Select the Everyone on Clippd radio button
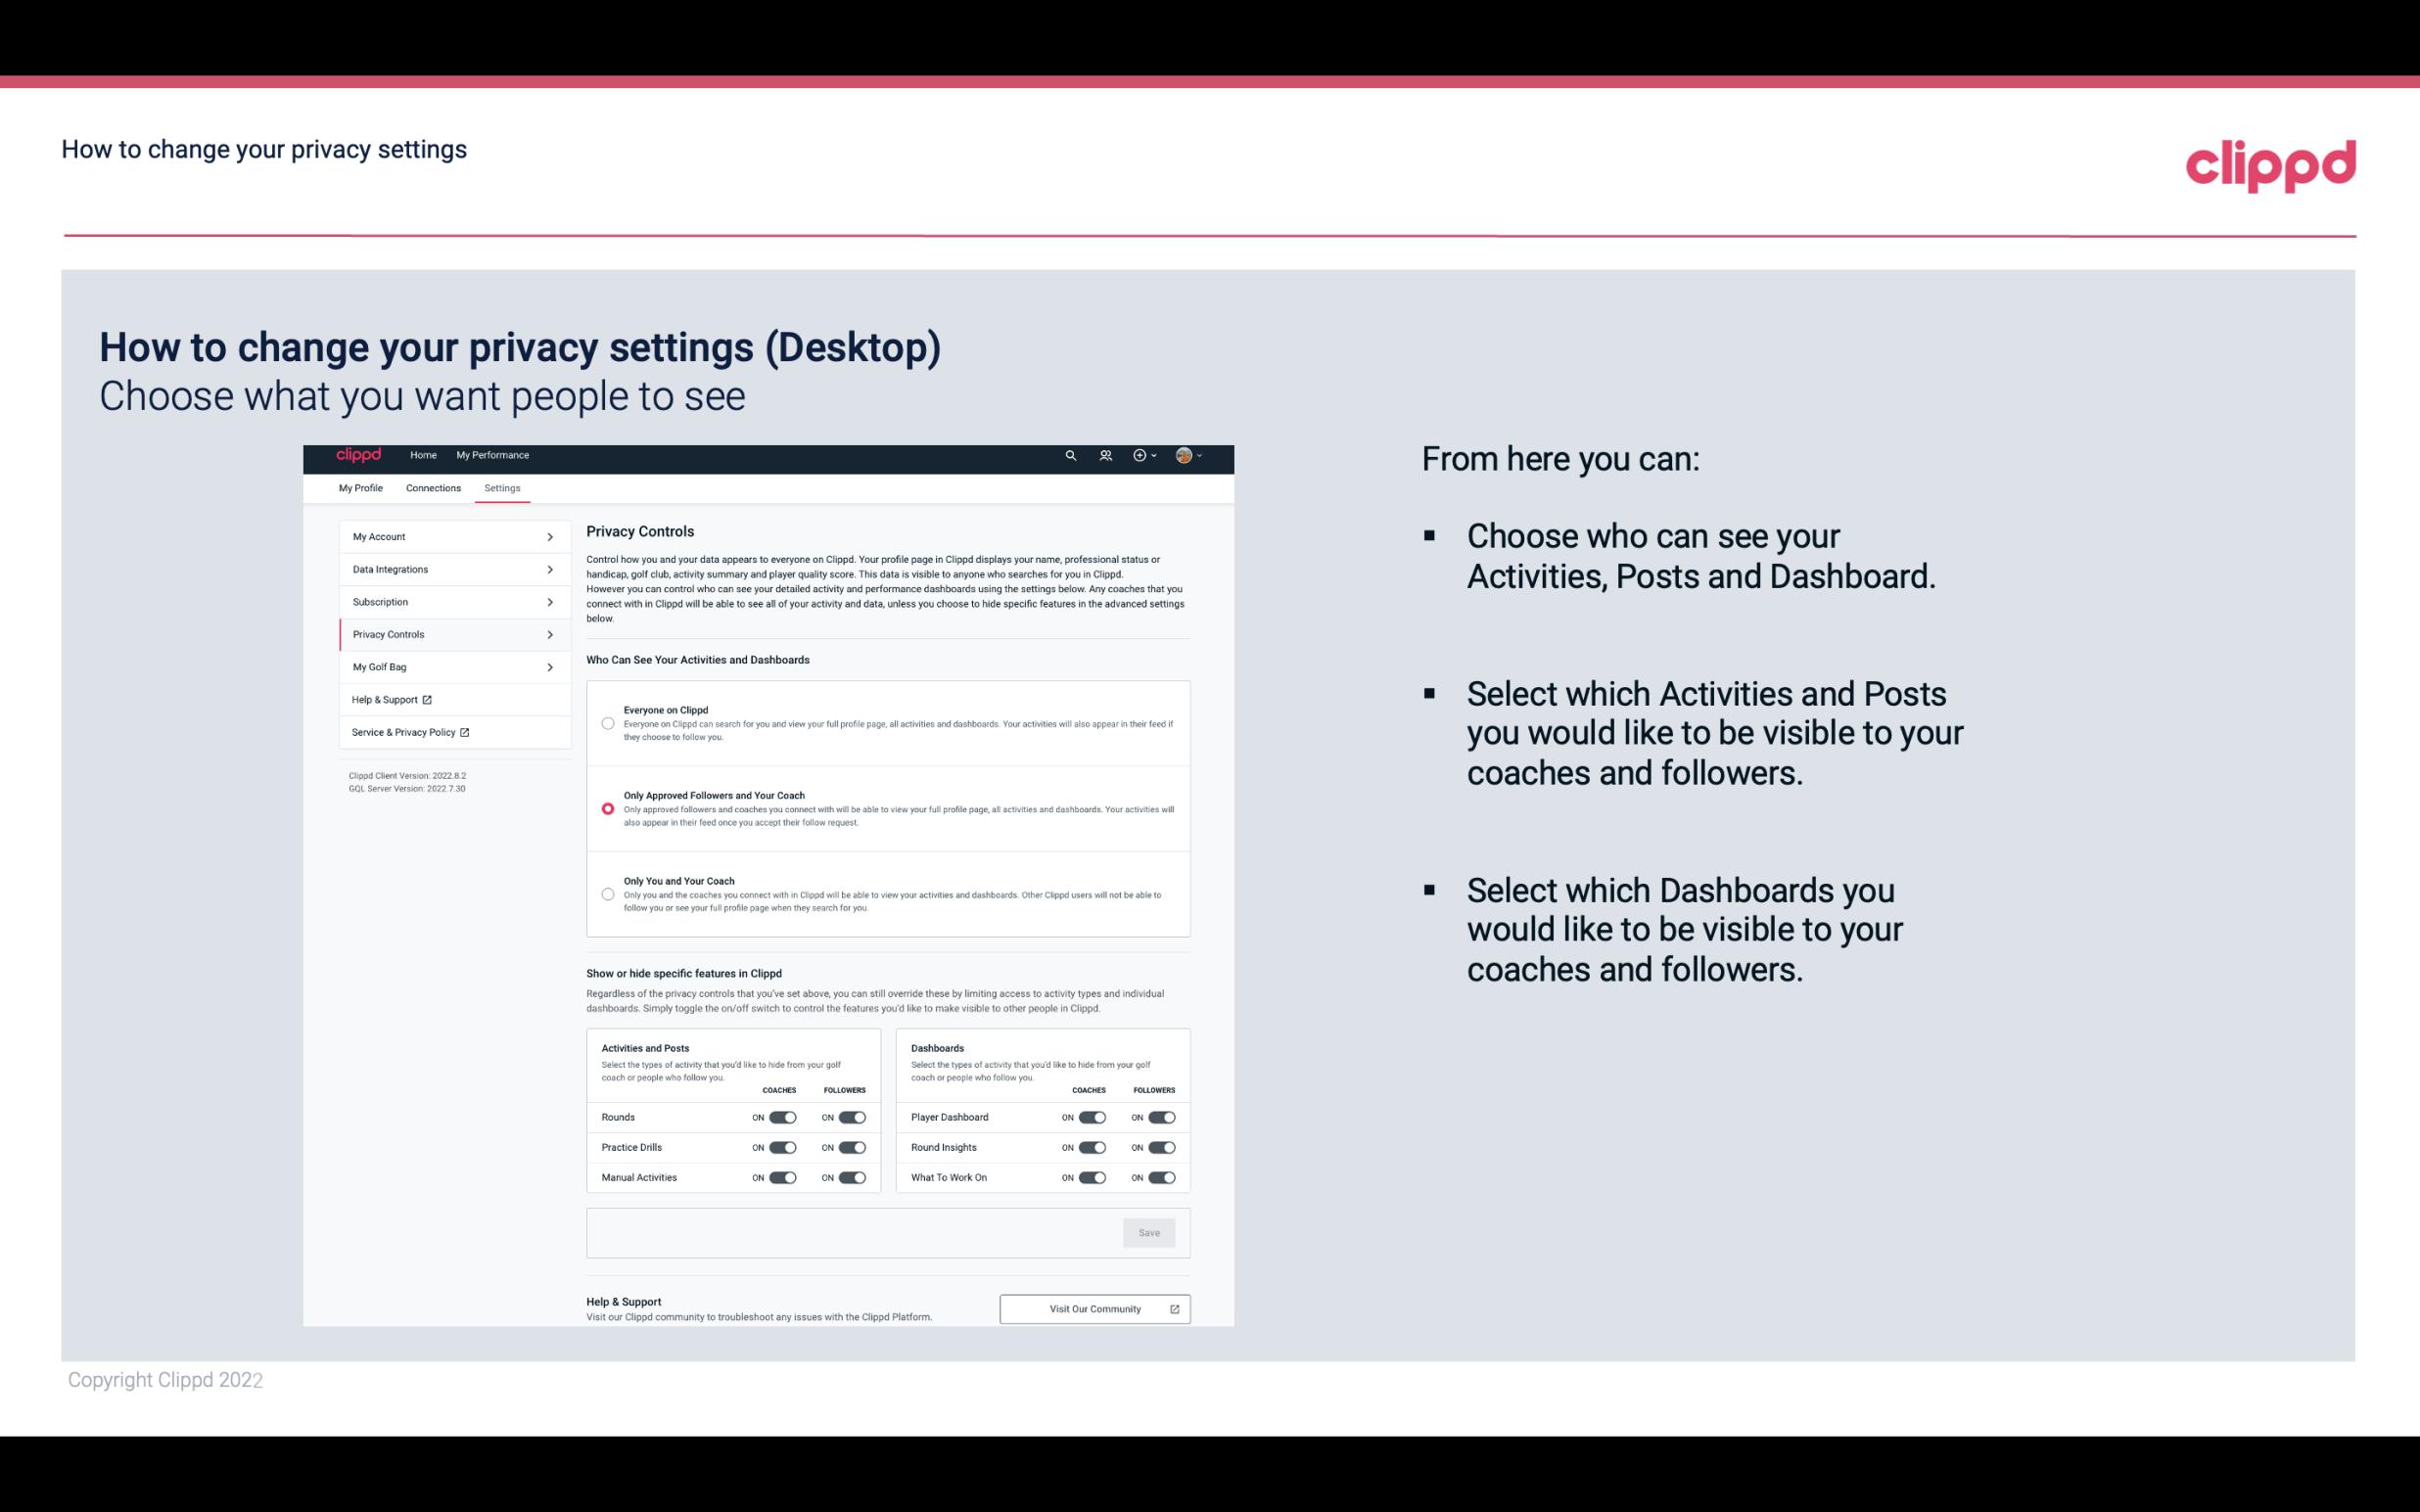Image resolution: width=2420 pixels, height=1512 pixels. 608,721
